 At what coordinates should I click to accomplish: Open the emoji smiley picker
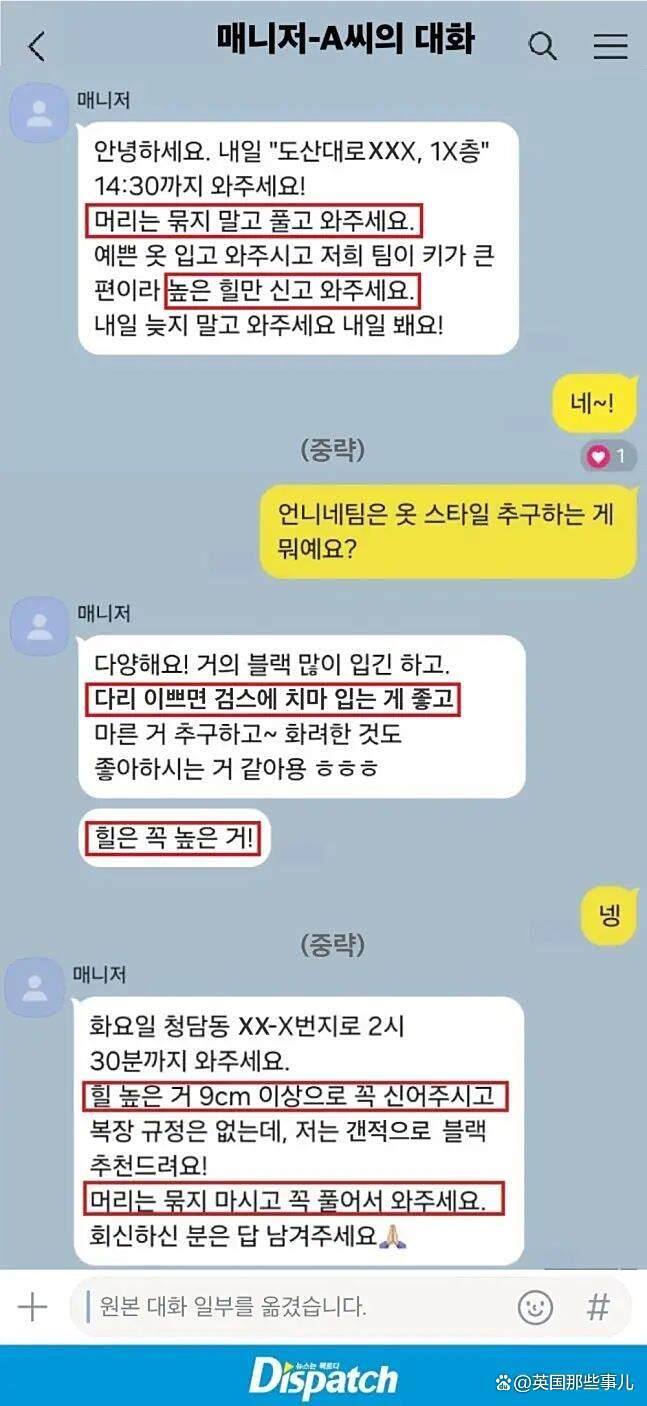(x=535, y=1306)
